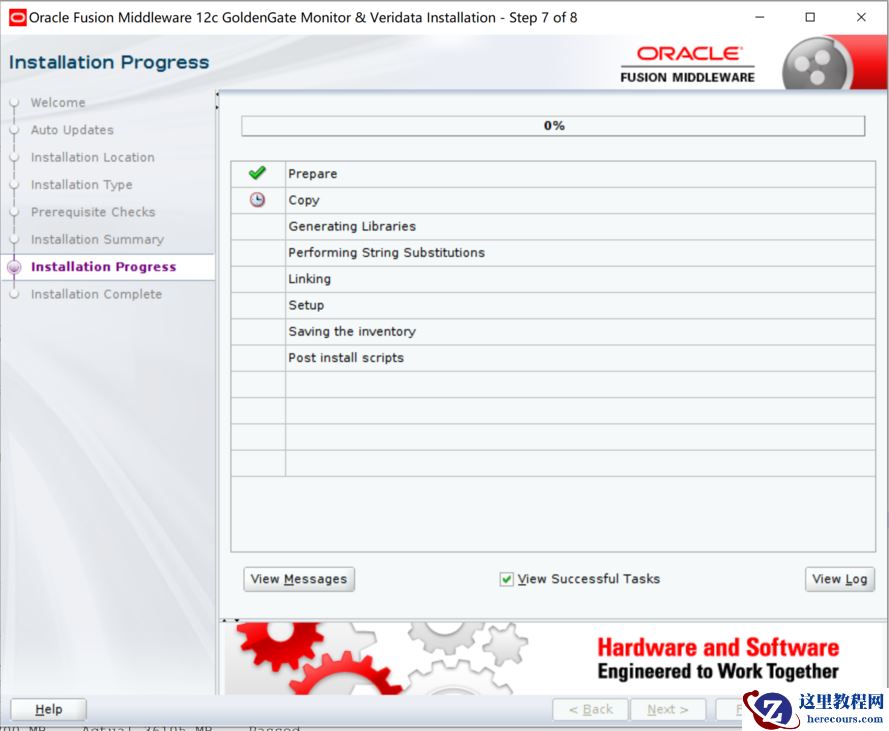
Task: Click the Prepare task row
Action: pyautogui.click(x=553, y=174)
